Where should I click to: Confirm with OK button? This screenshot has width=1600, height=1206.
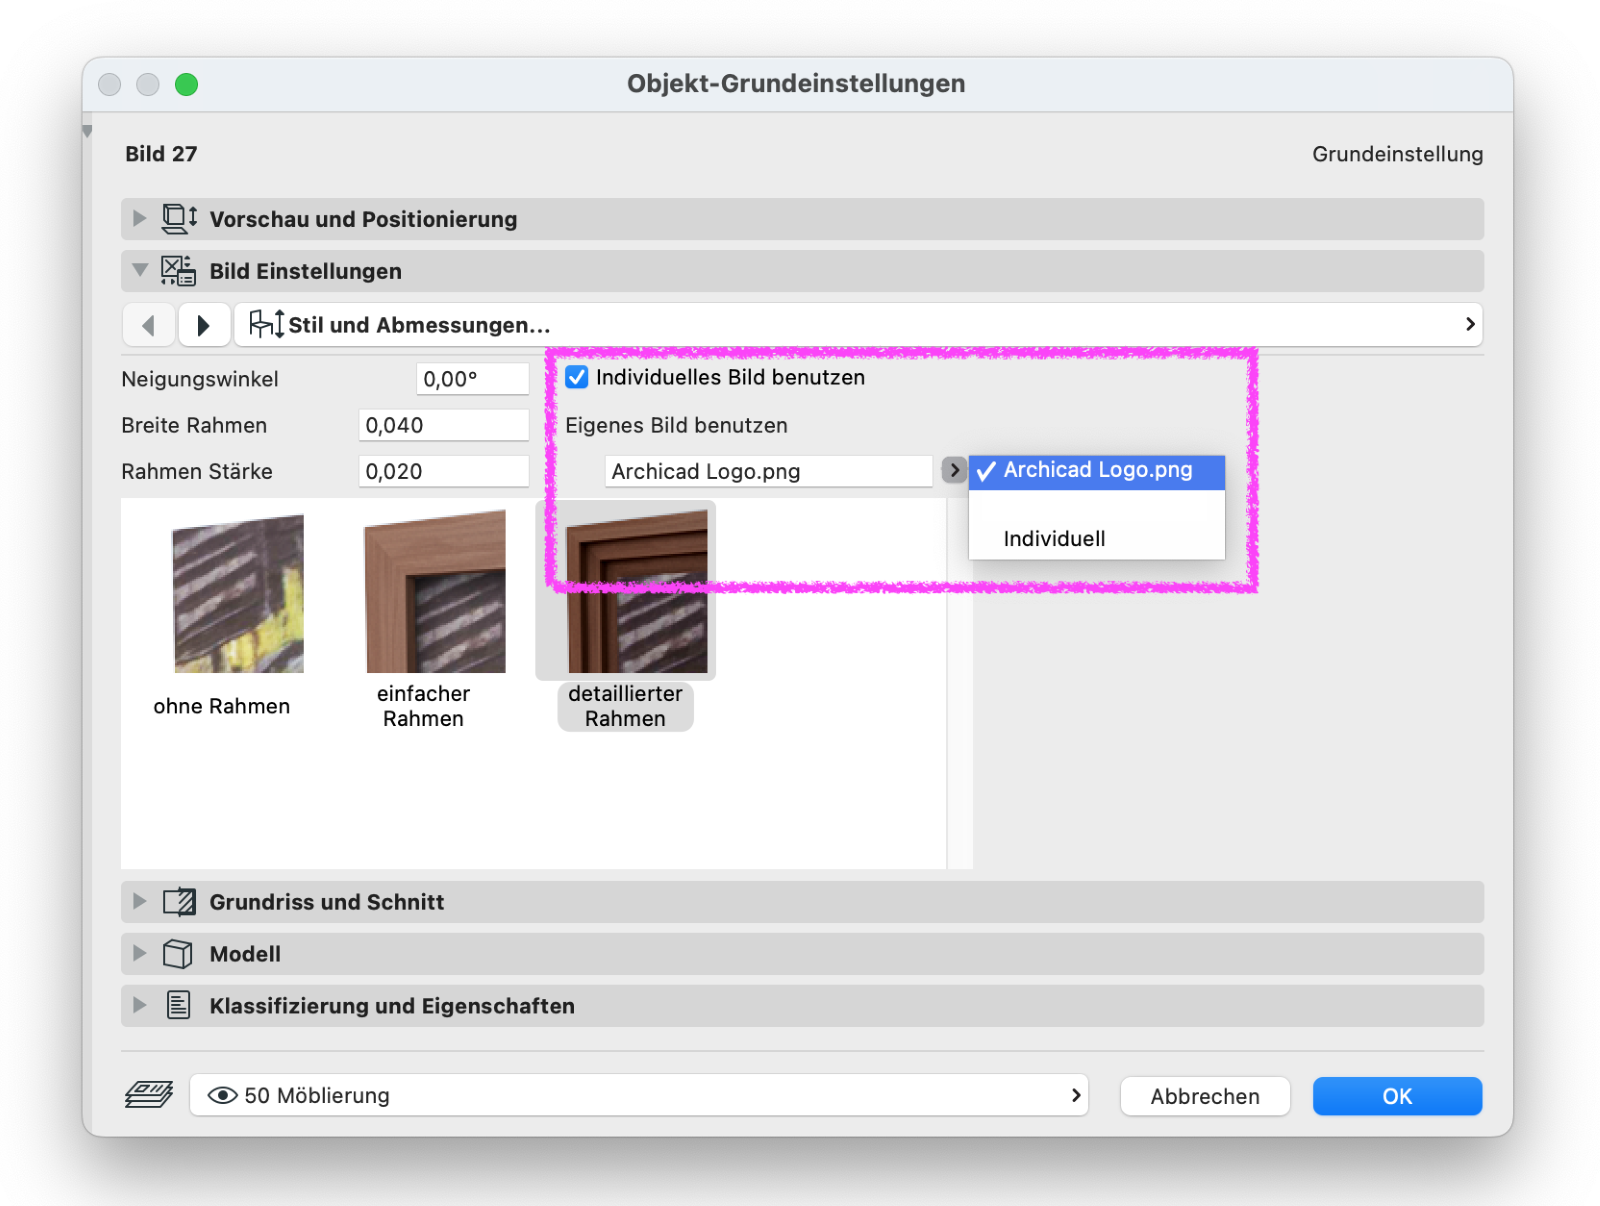(1397, 1096)
